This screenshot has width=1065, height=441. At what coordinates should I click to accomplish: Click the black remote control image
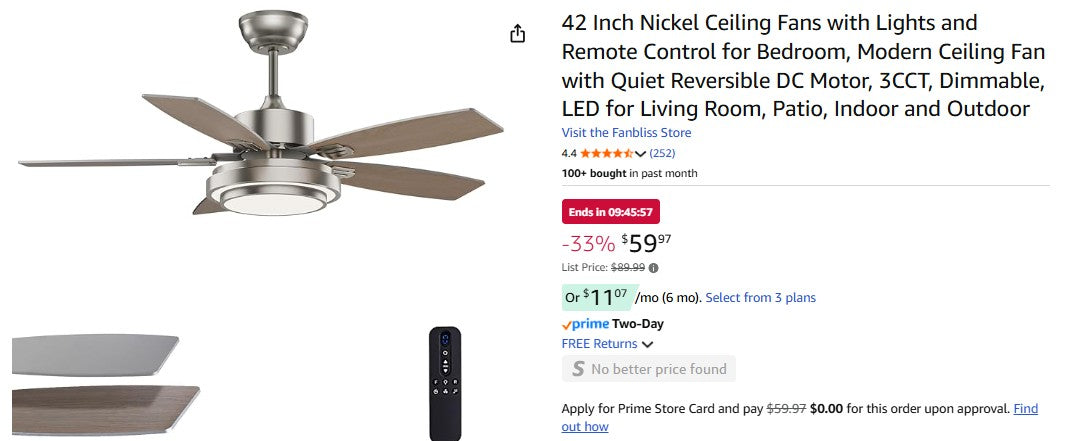click(444, 382)
